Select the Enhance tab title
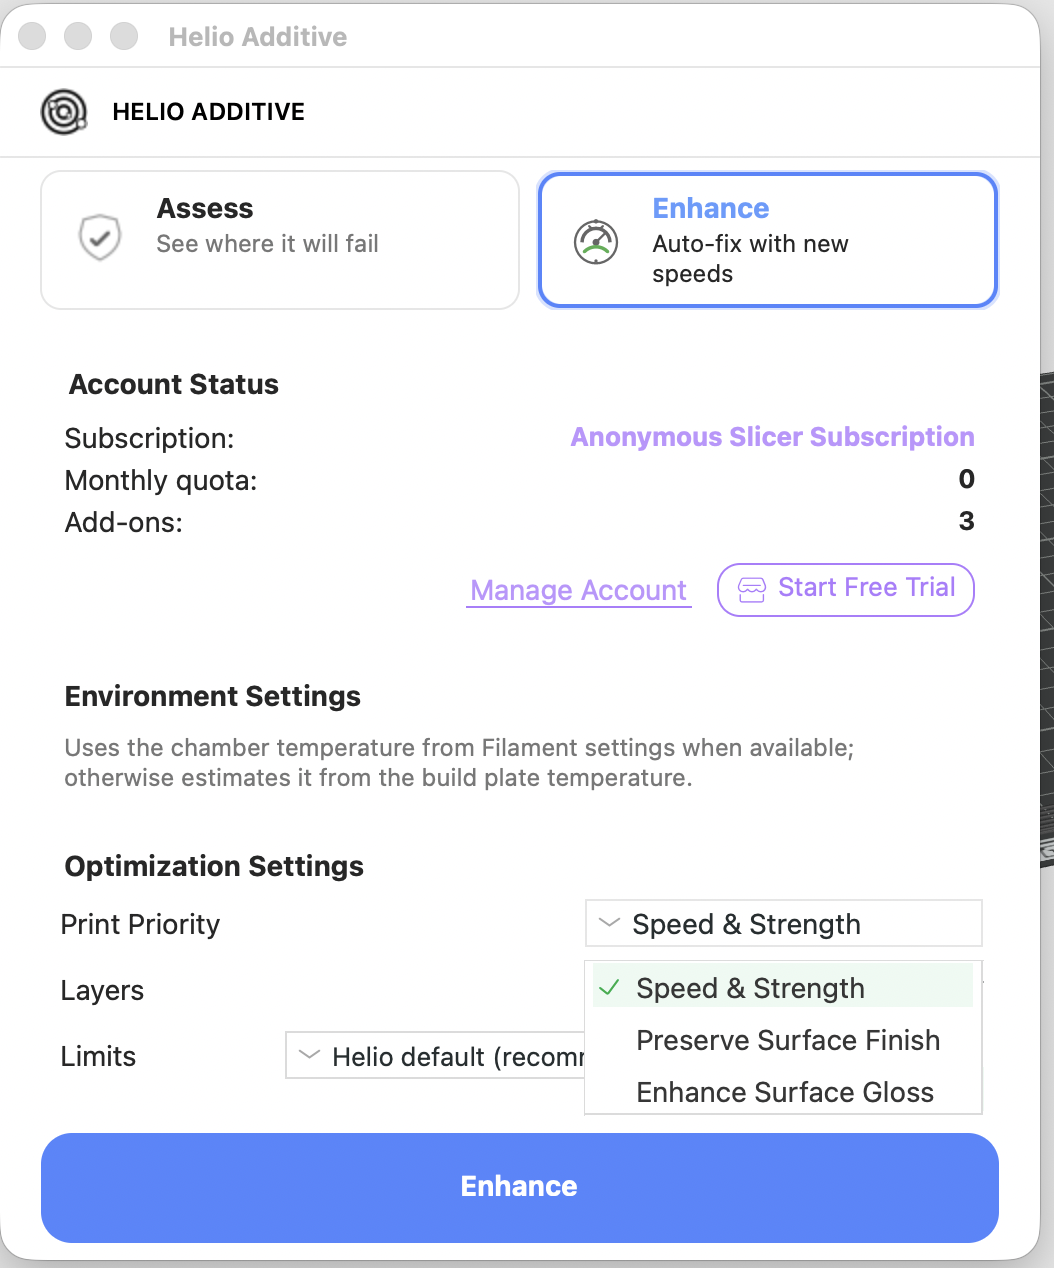This screenshot has height=1268, width=1054. [711, 208]
